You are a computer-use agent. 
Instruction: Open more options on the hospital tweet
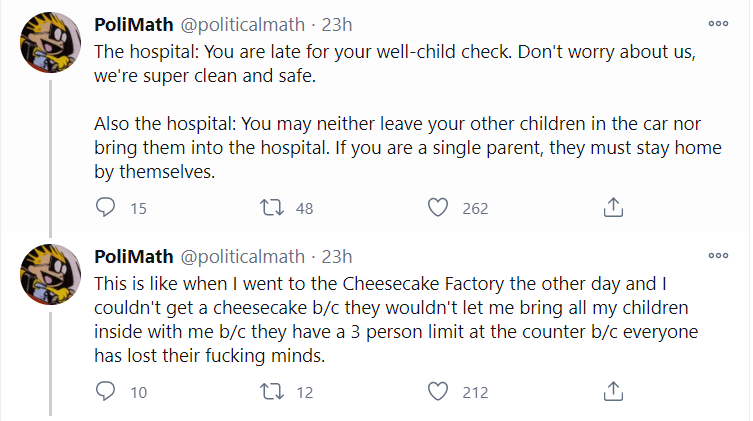click(x=718, y=23)
